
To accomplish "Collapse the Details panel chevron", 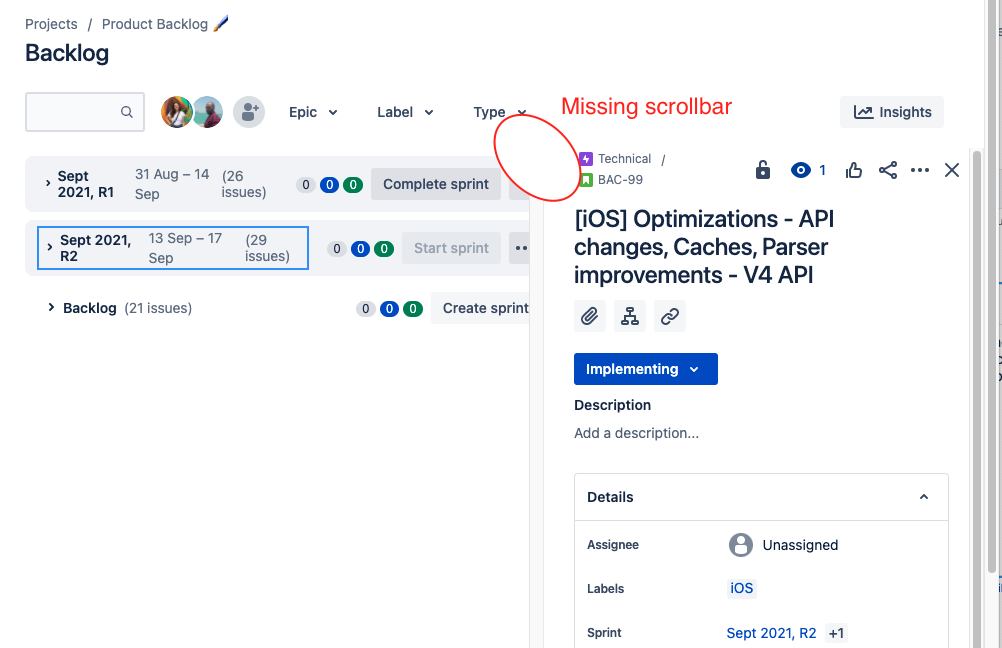I will 923,497.
